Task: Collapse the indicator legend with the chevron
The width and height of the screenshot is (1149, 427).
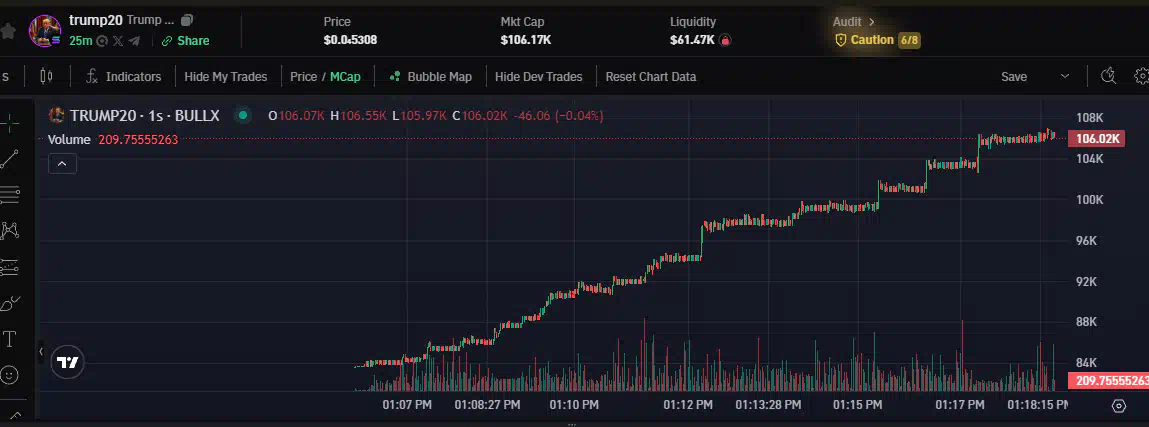Action: pos(62,164)
